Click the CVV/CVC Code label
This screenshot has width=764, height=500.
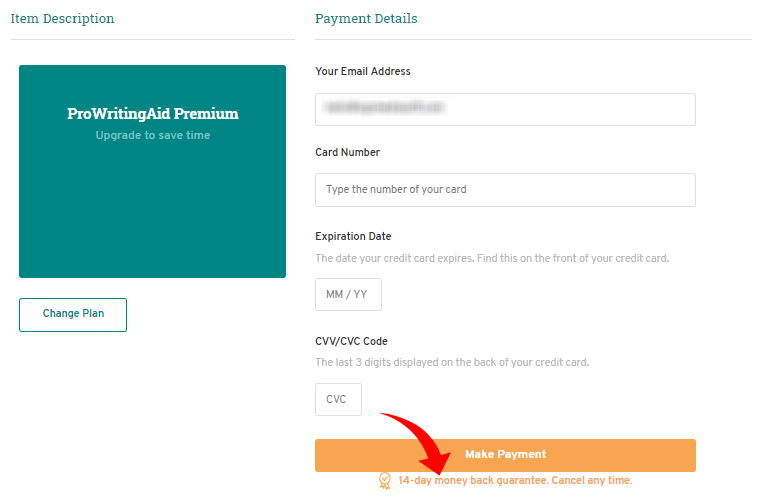tap(351, 341)
